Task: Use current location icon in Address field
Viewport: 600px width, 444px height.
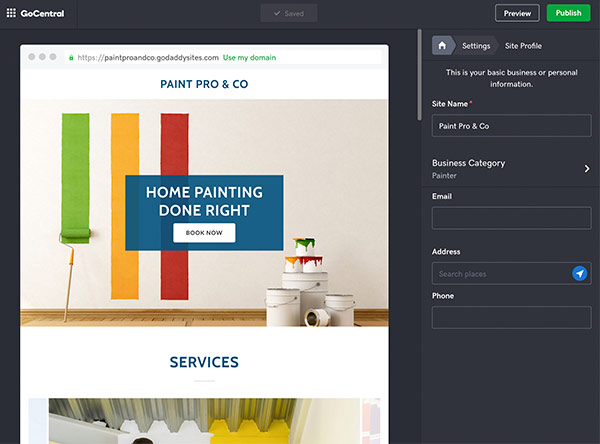Action: 579,273
